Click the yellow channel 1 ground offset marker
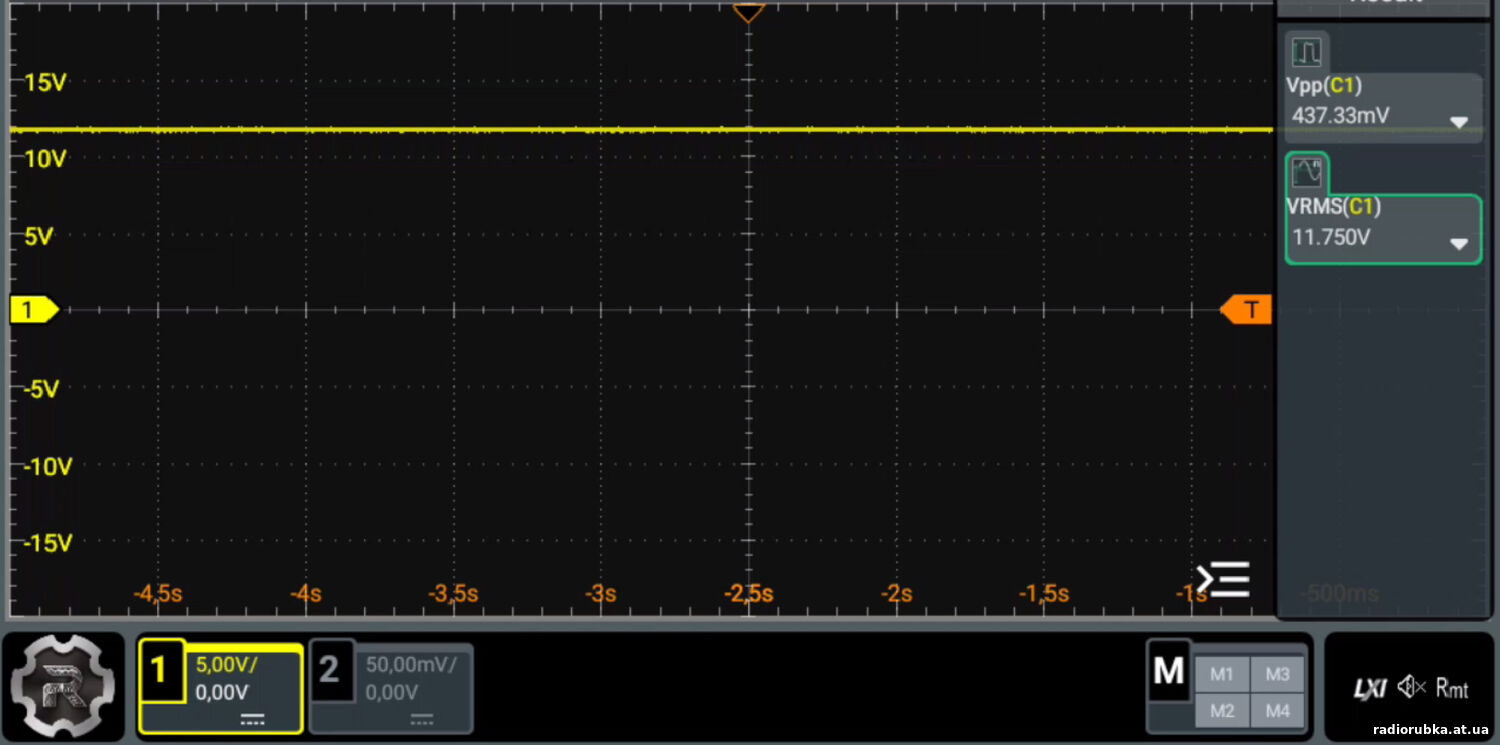The height and width of the screenshot is (745, 1500). pyautogui.click(x=33, y=310)
